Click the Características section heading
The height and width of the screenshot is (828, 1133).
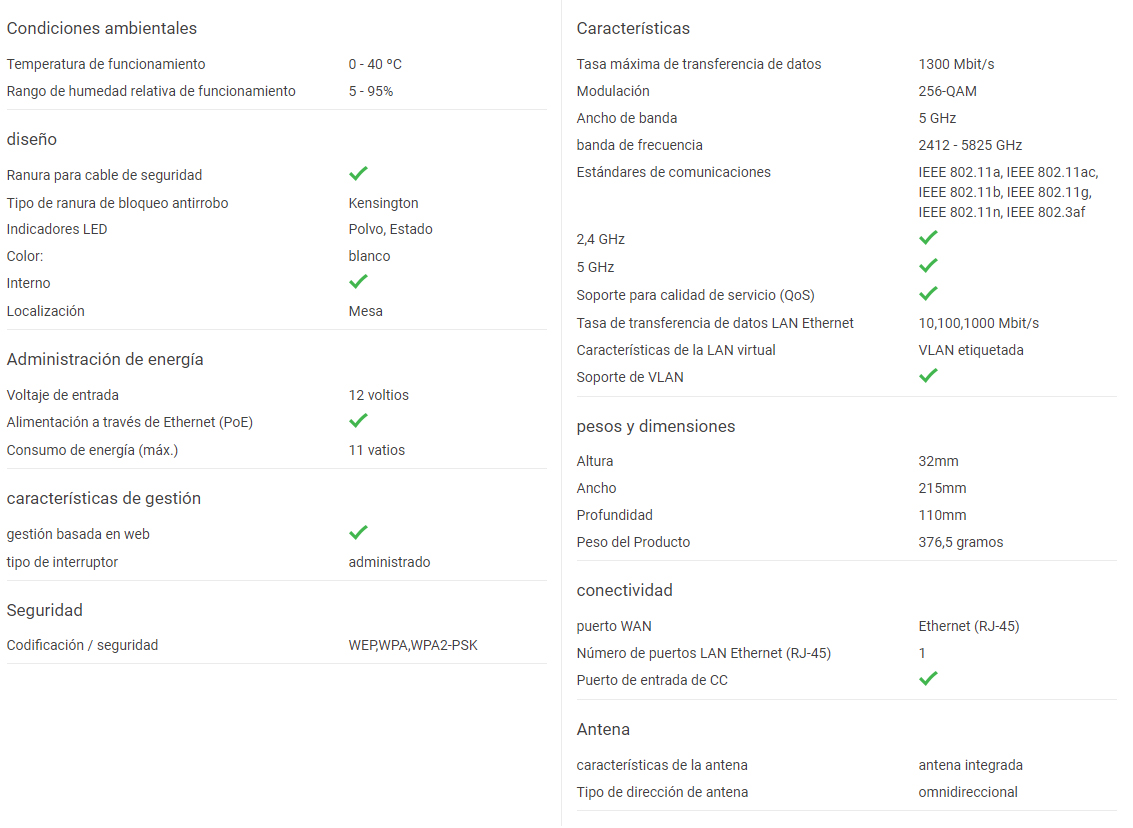click(633, 28)
